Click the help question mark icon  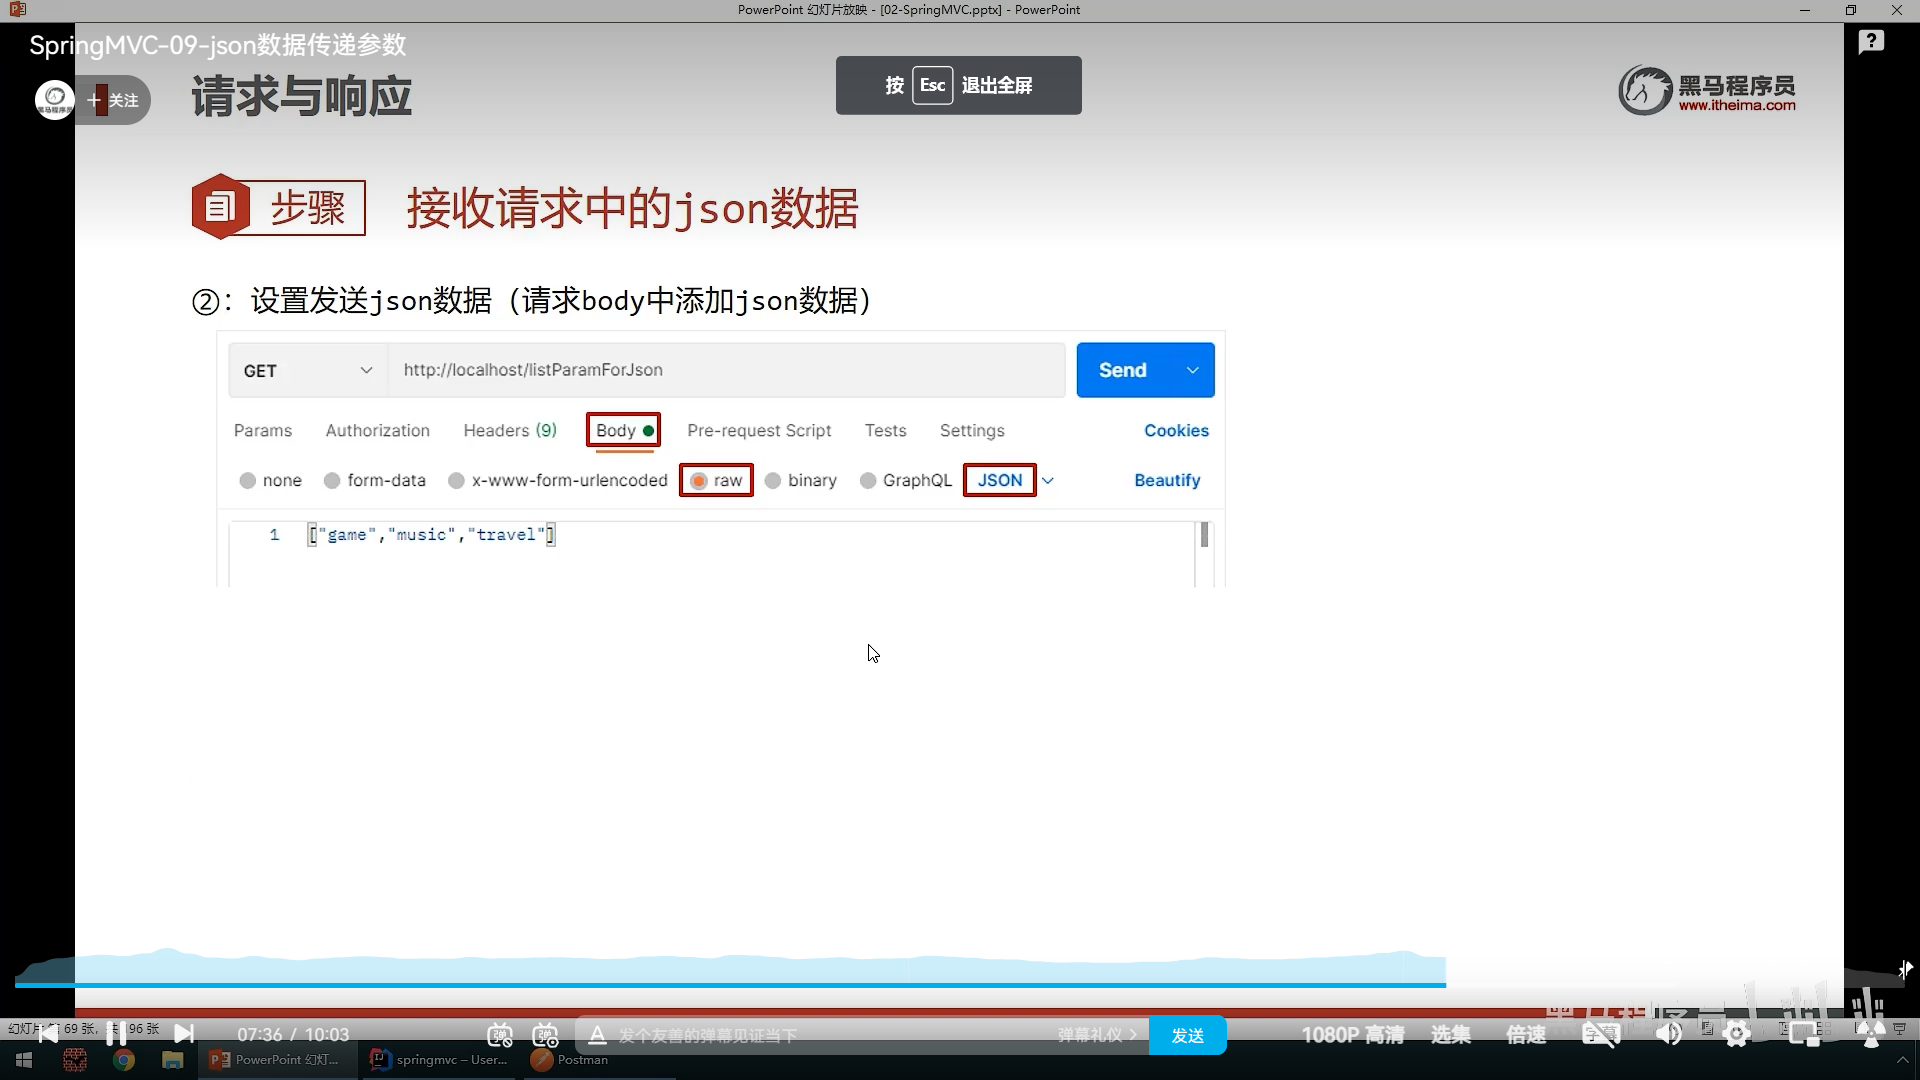click(x=1871, y=42)
